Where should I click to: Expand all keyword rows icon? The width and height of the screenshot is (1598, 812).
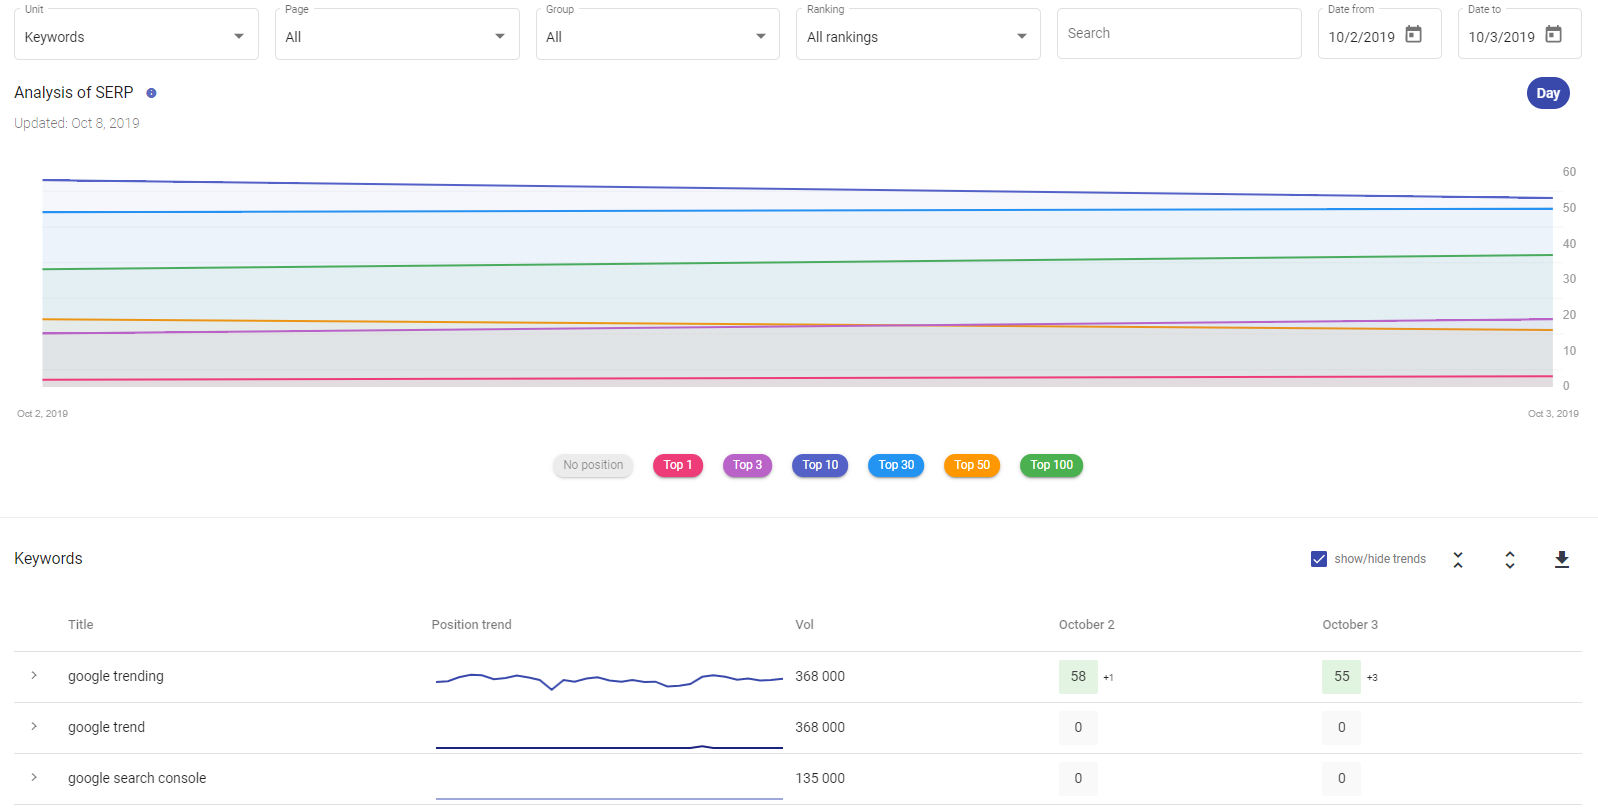(x=1509, y=560)
